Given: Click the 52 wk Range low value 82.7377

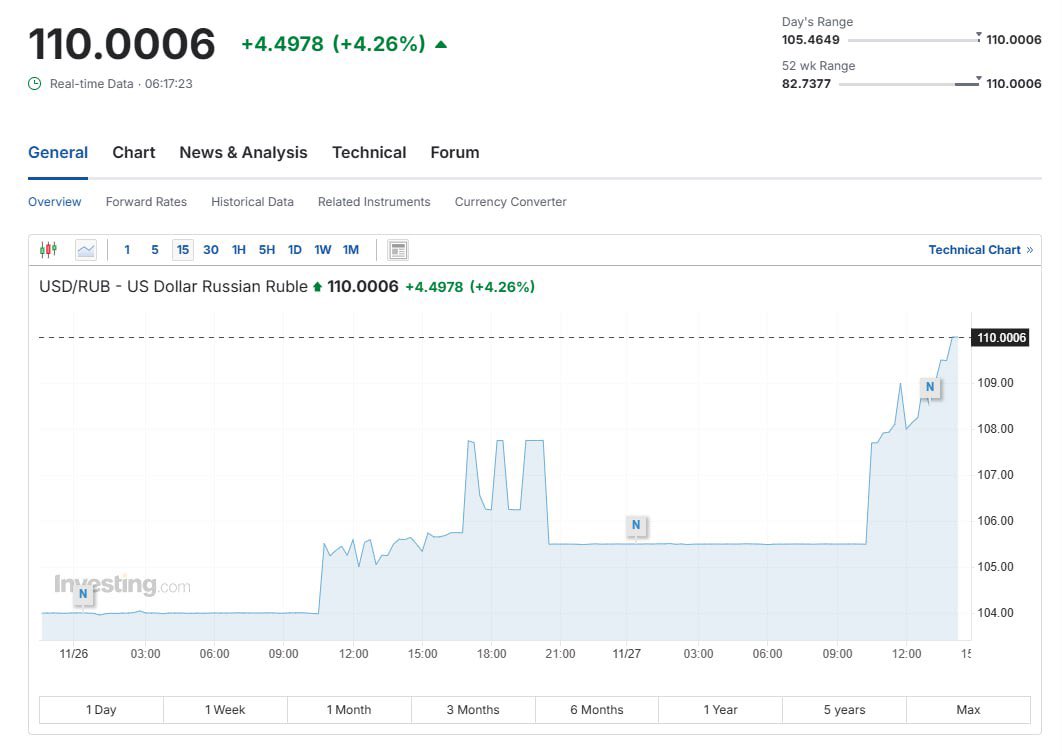Looking at the screenshot, I should pos(806,84).
